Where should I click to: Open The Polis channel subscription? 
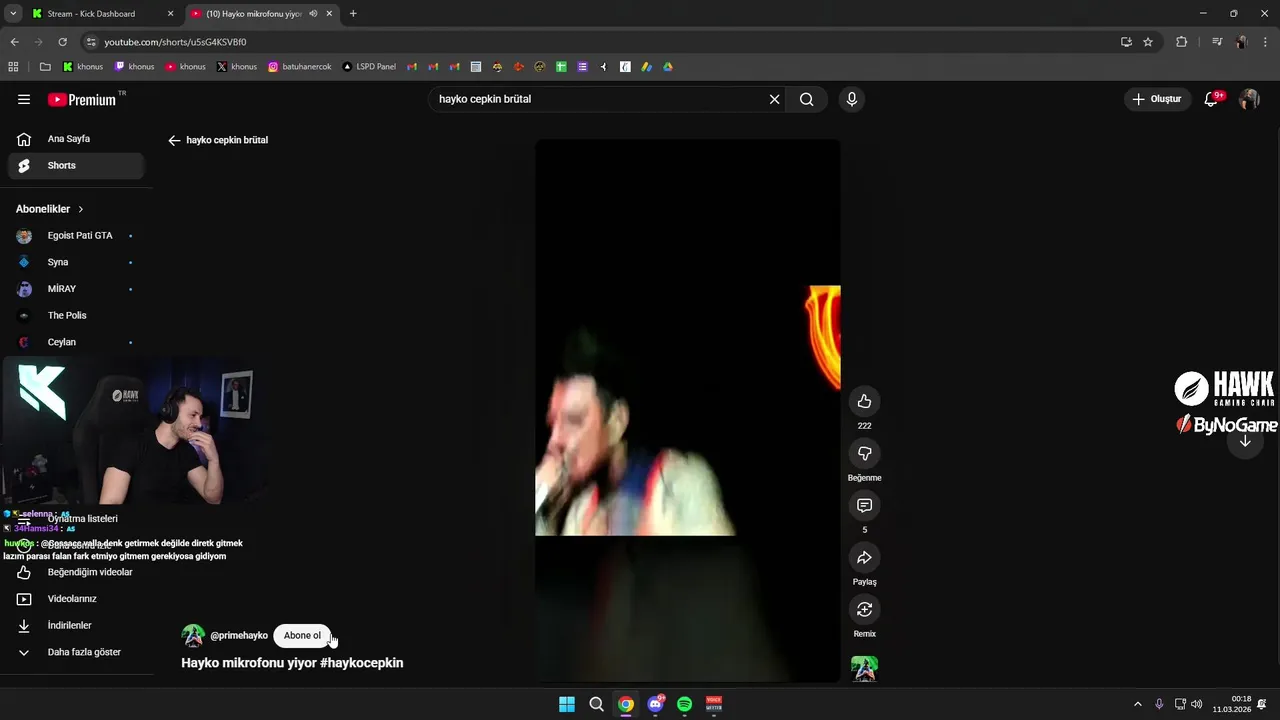pyautogui.click(x=76, y=316)
